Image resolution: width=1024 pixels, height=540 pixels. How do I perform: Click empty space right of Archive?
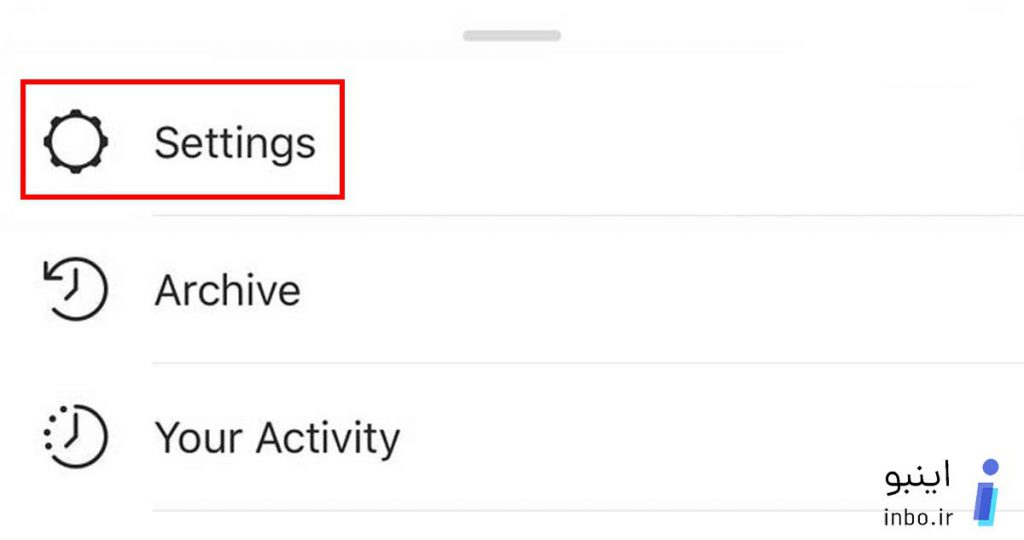tap(653, 289)
